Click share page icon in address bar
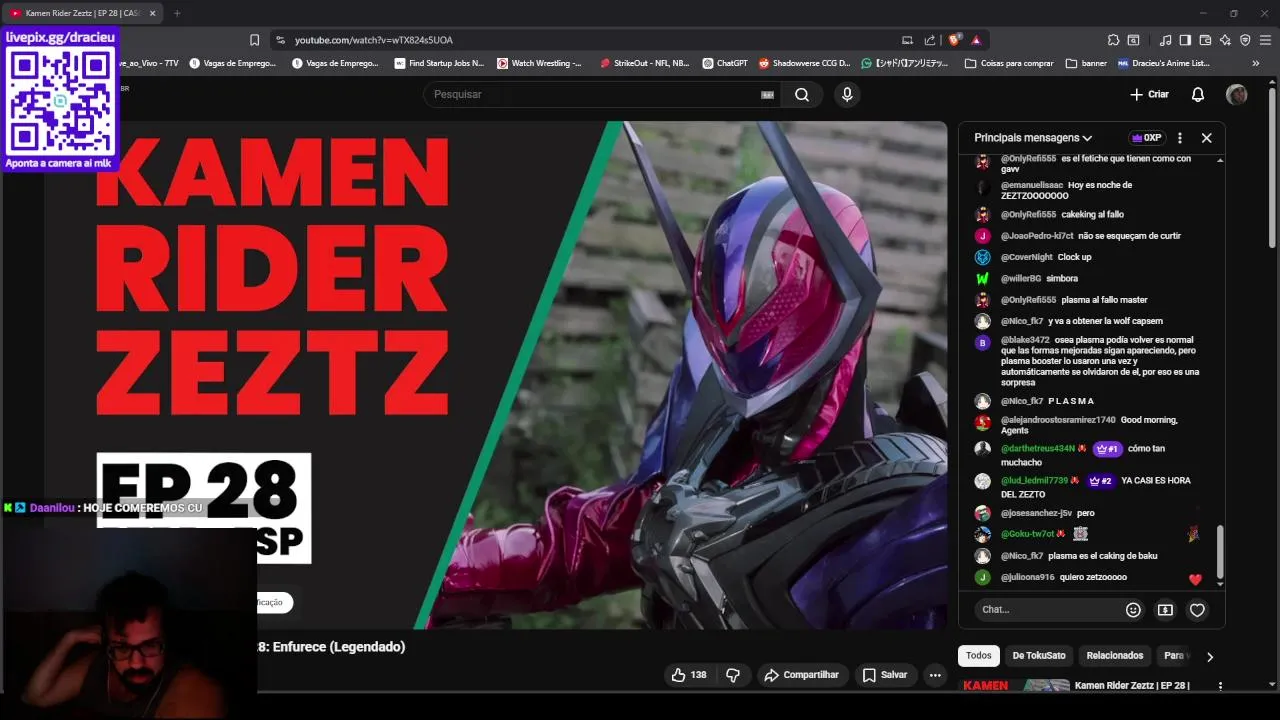Image resolution: width=1280 pixels, height=720 pixels. tap(930, 40)
